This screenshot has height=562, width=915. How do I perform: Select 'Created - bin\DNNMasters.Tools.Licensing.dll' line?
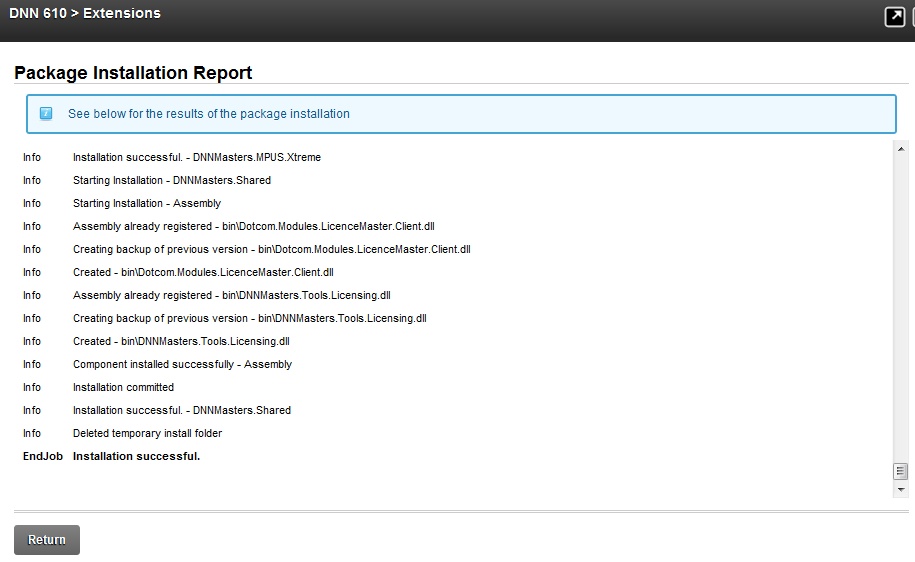click(x=181, y=341)
